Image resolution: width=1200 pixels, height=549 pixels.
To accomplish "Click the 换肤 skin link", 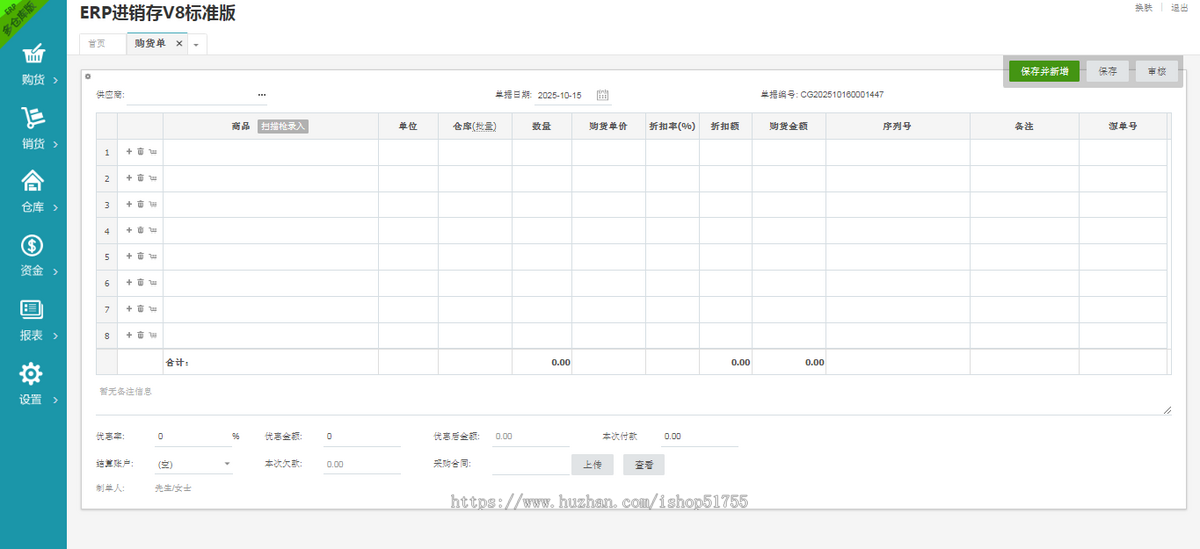I will pyautogui.click(x=1143, y=8).
